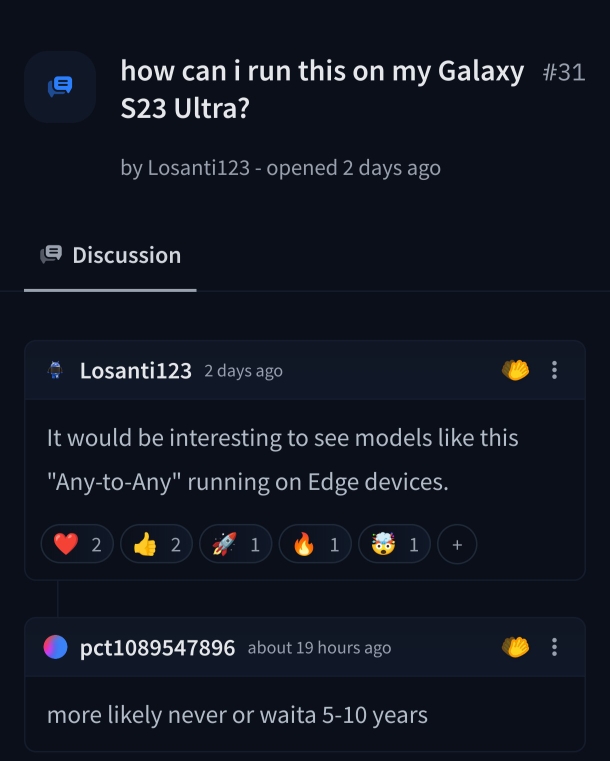
Task: Toggle the heart reaction
Action: pos(77,544)
